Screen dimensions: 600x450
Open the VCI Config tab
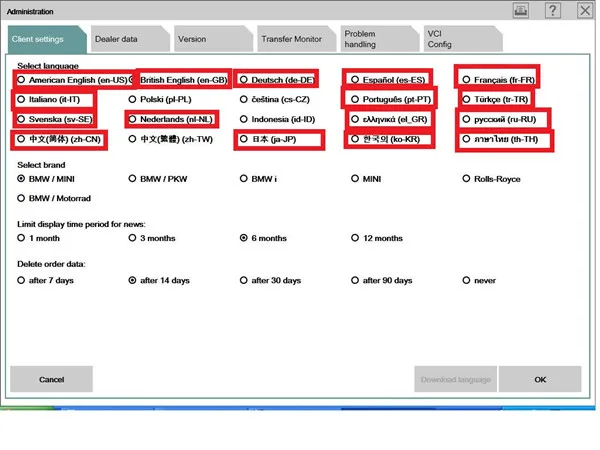pos(463,39)
